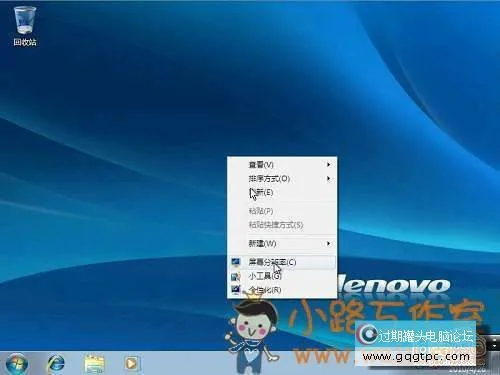Choose the refresh (E) menu entry
500x375 pixels.
pyautogui.click(x=282, y=192)
